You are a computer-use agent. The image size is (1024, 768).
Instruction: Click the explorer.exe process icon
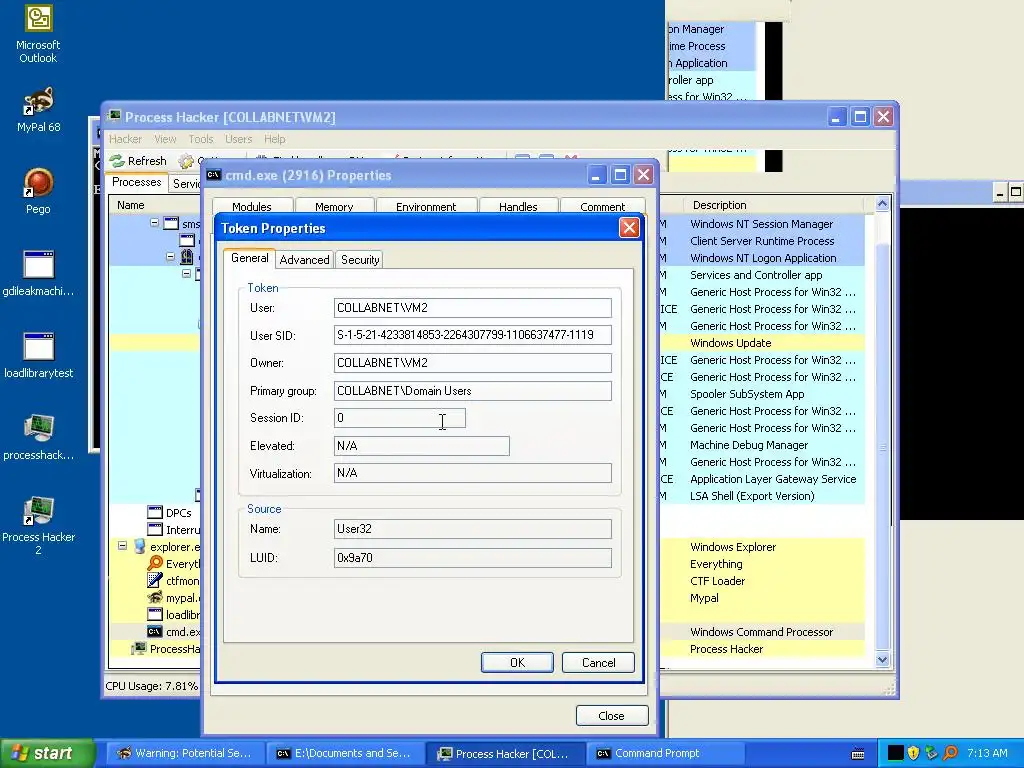[x=139, y=547]
